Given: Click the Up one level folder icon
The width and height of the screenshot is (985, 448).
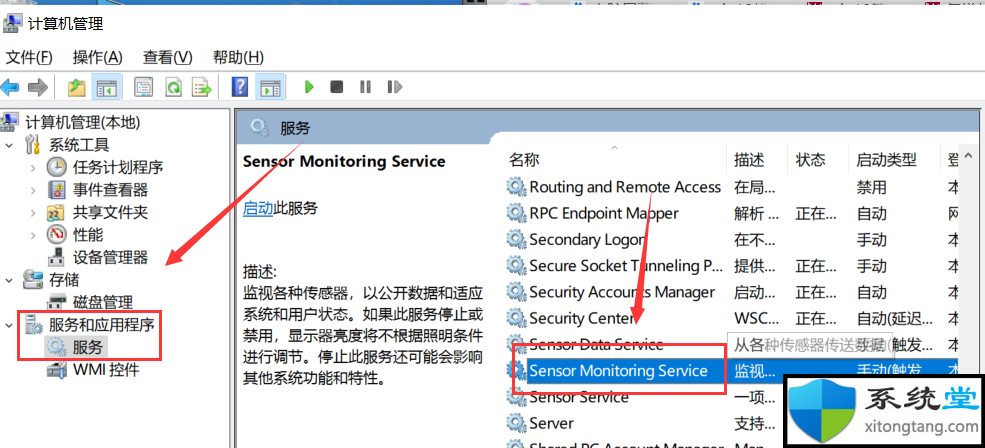Looking at the screenshot, I should (77, 87).
